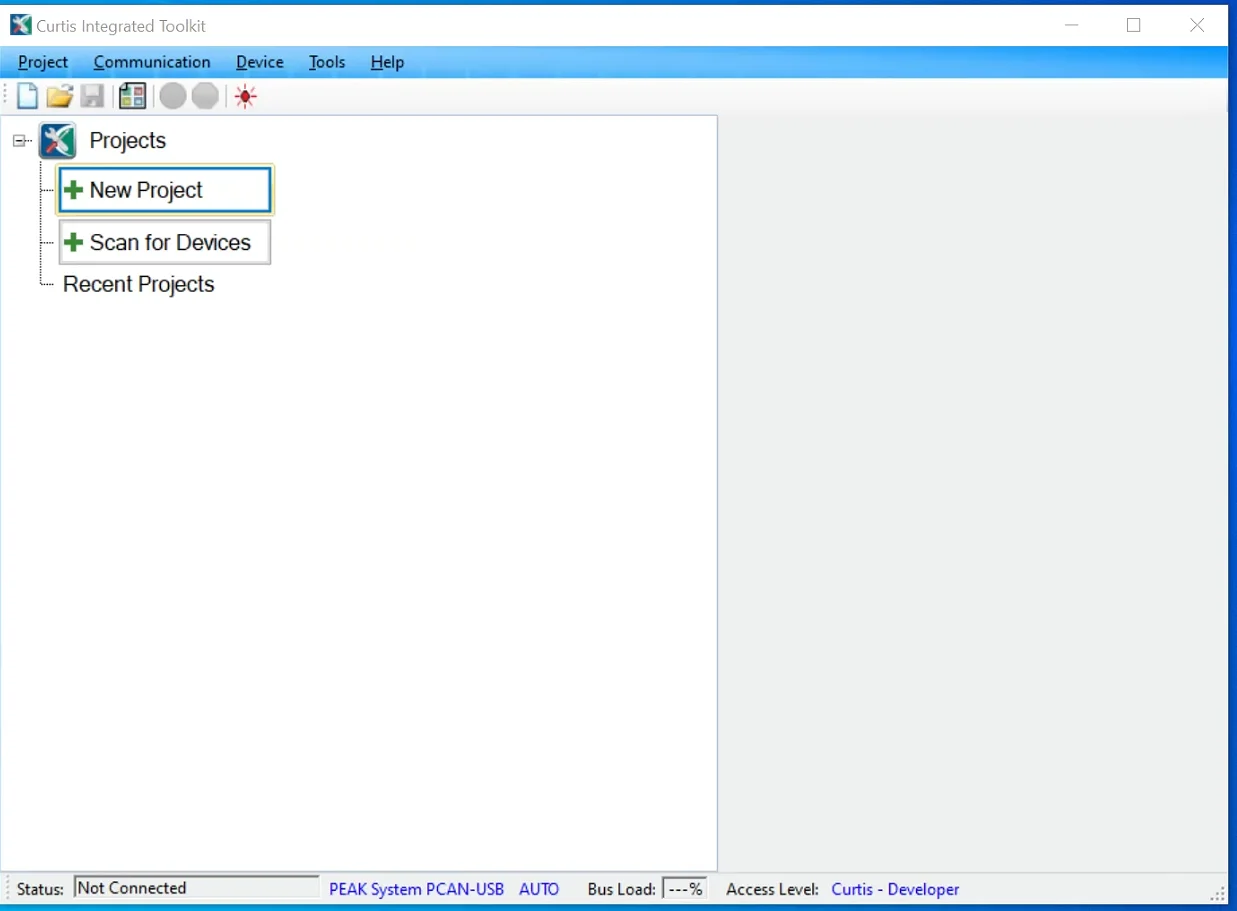Minimize the Curtis Integrated Toolkit window

point(1072,25)
